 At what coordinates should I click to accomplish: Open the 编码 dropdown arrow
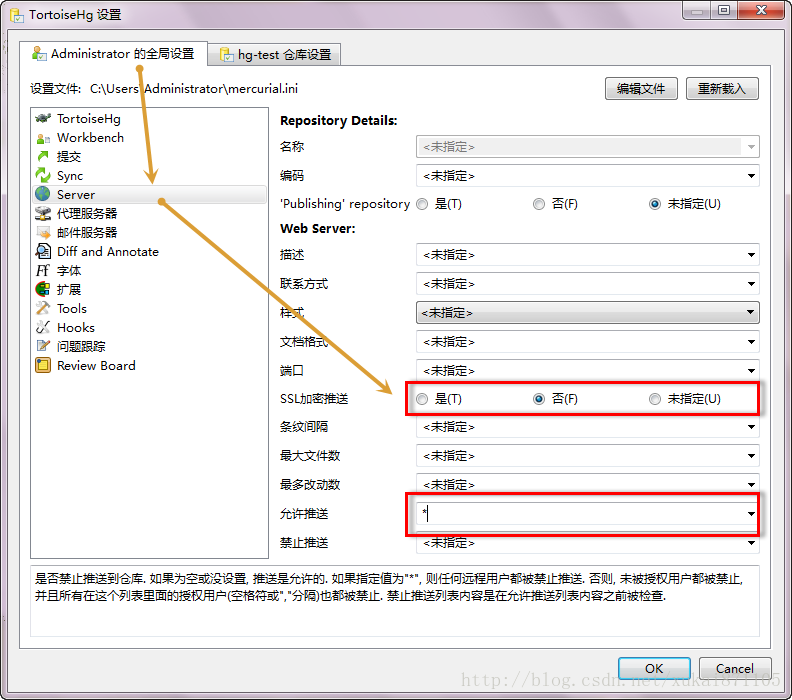751,176
